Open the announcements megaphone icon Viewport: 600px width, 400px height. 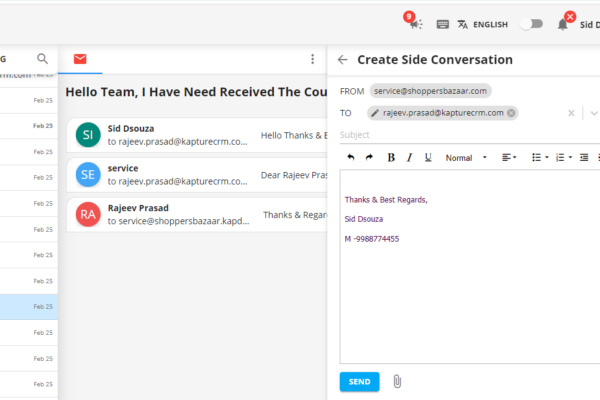[416, 24]
